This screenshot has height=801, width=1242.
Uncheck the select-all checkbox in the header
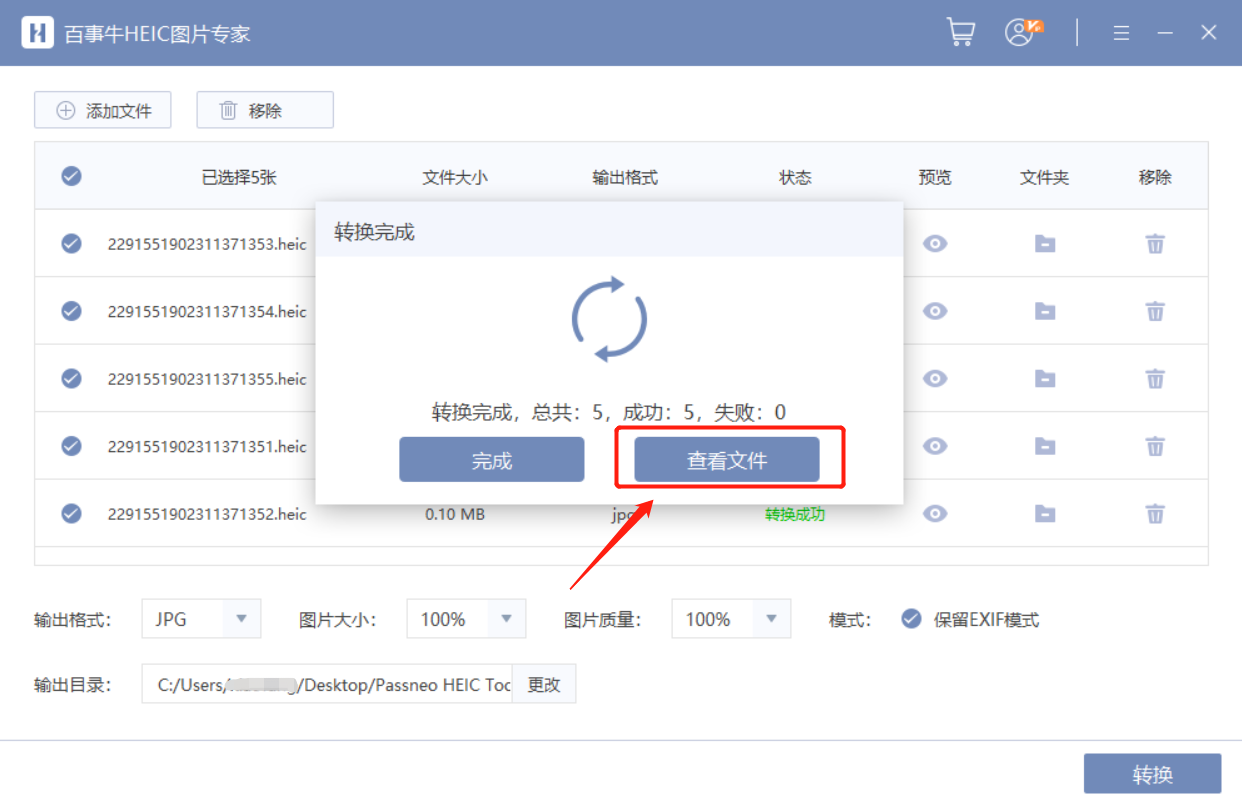tap(71, 175)
